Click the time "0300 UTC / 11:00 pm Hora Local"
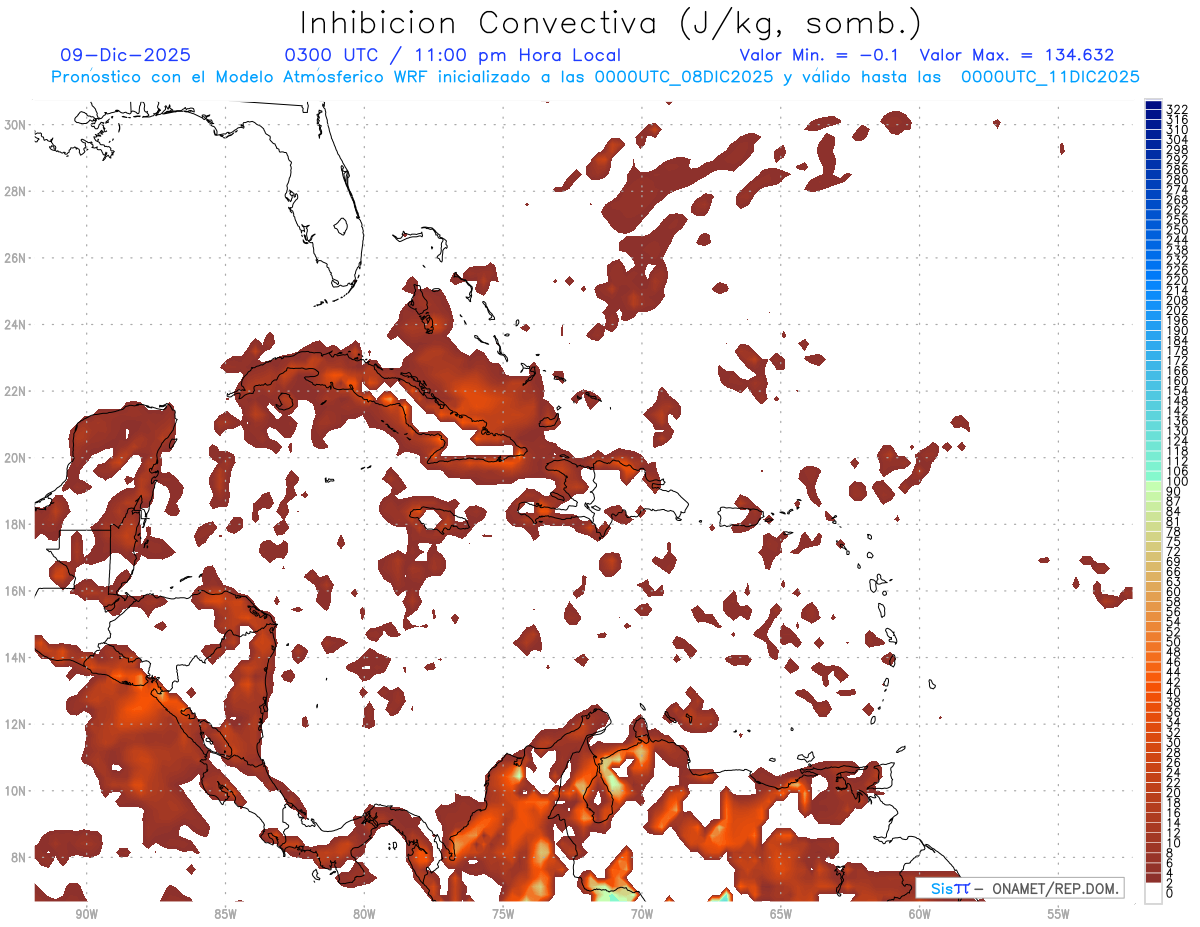The image size is (1200, 927). tap(453, 56)
